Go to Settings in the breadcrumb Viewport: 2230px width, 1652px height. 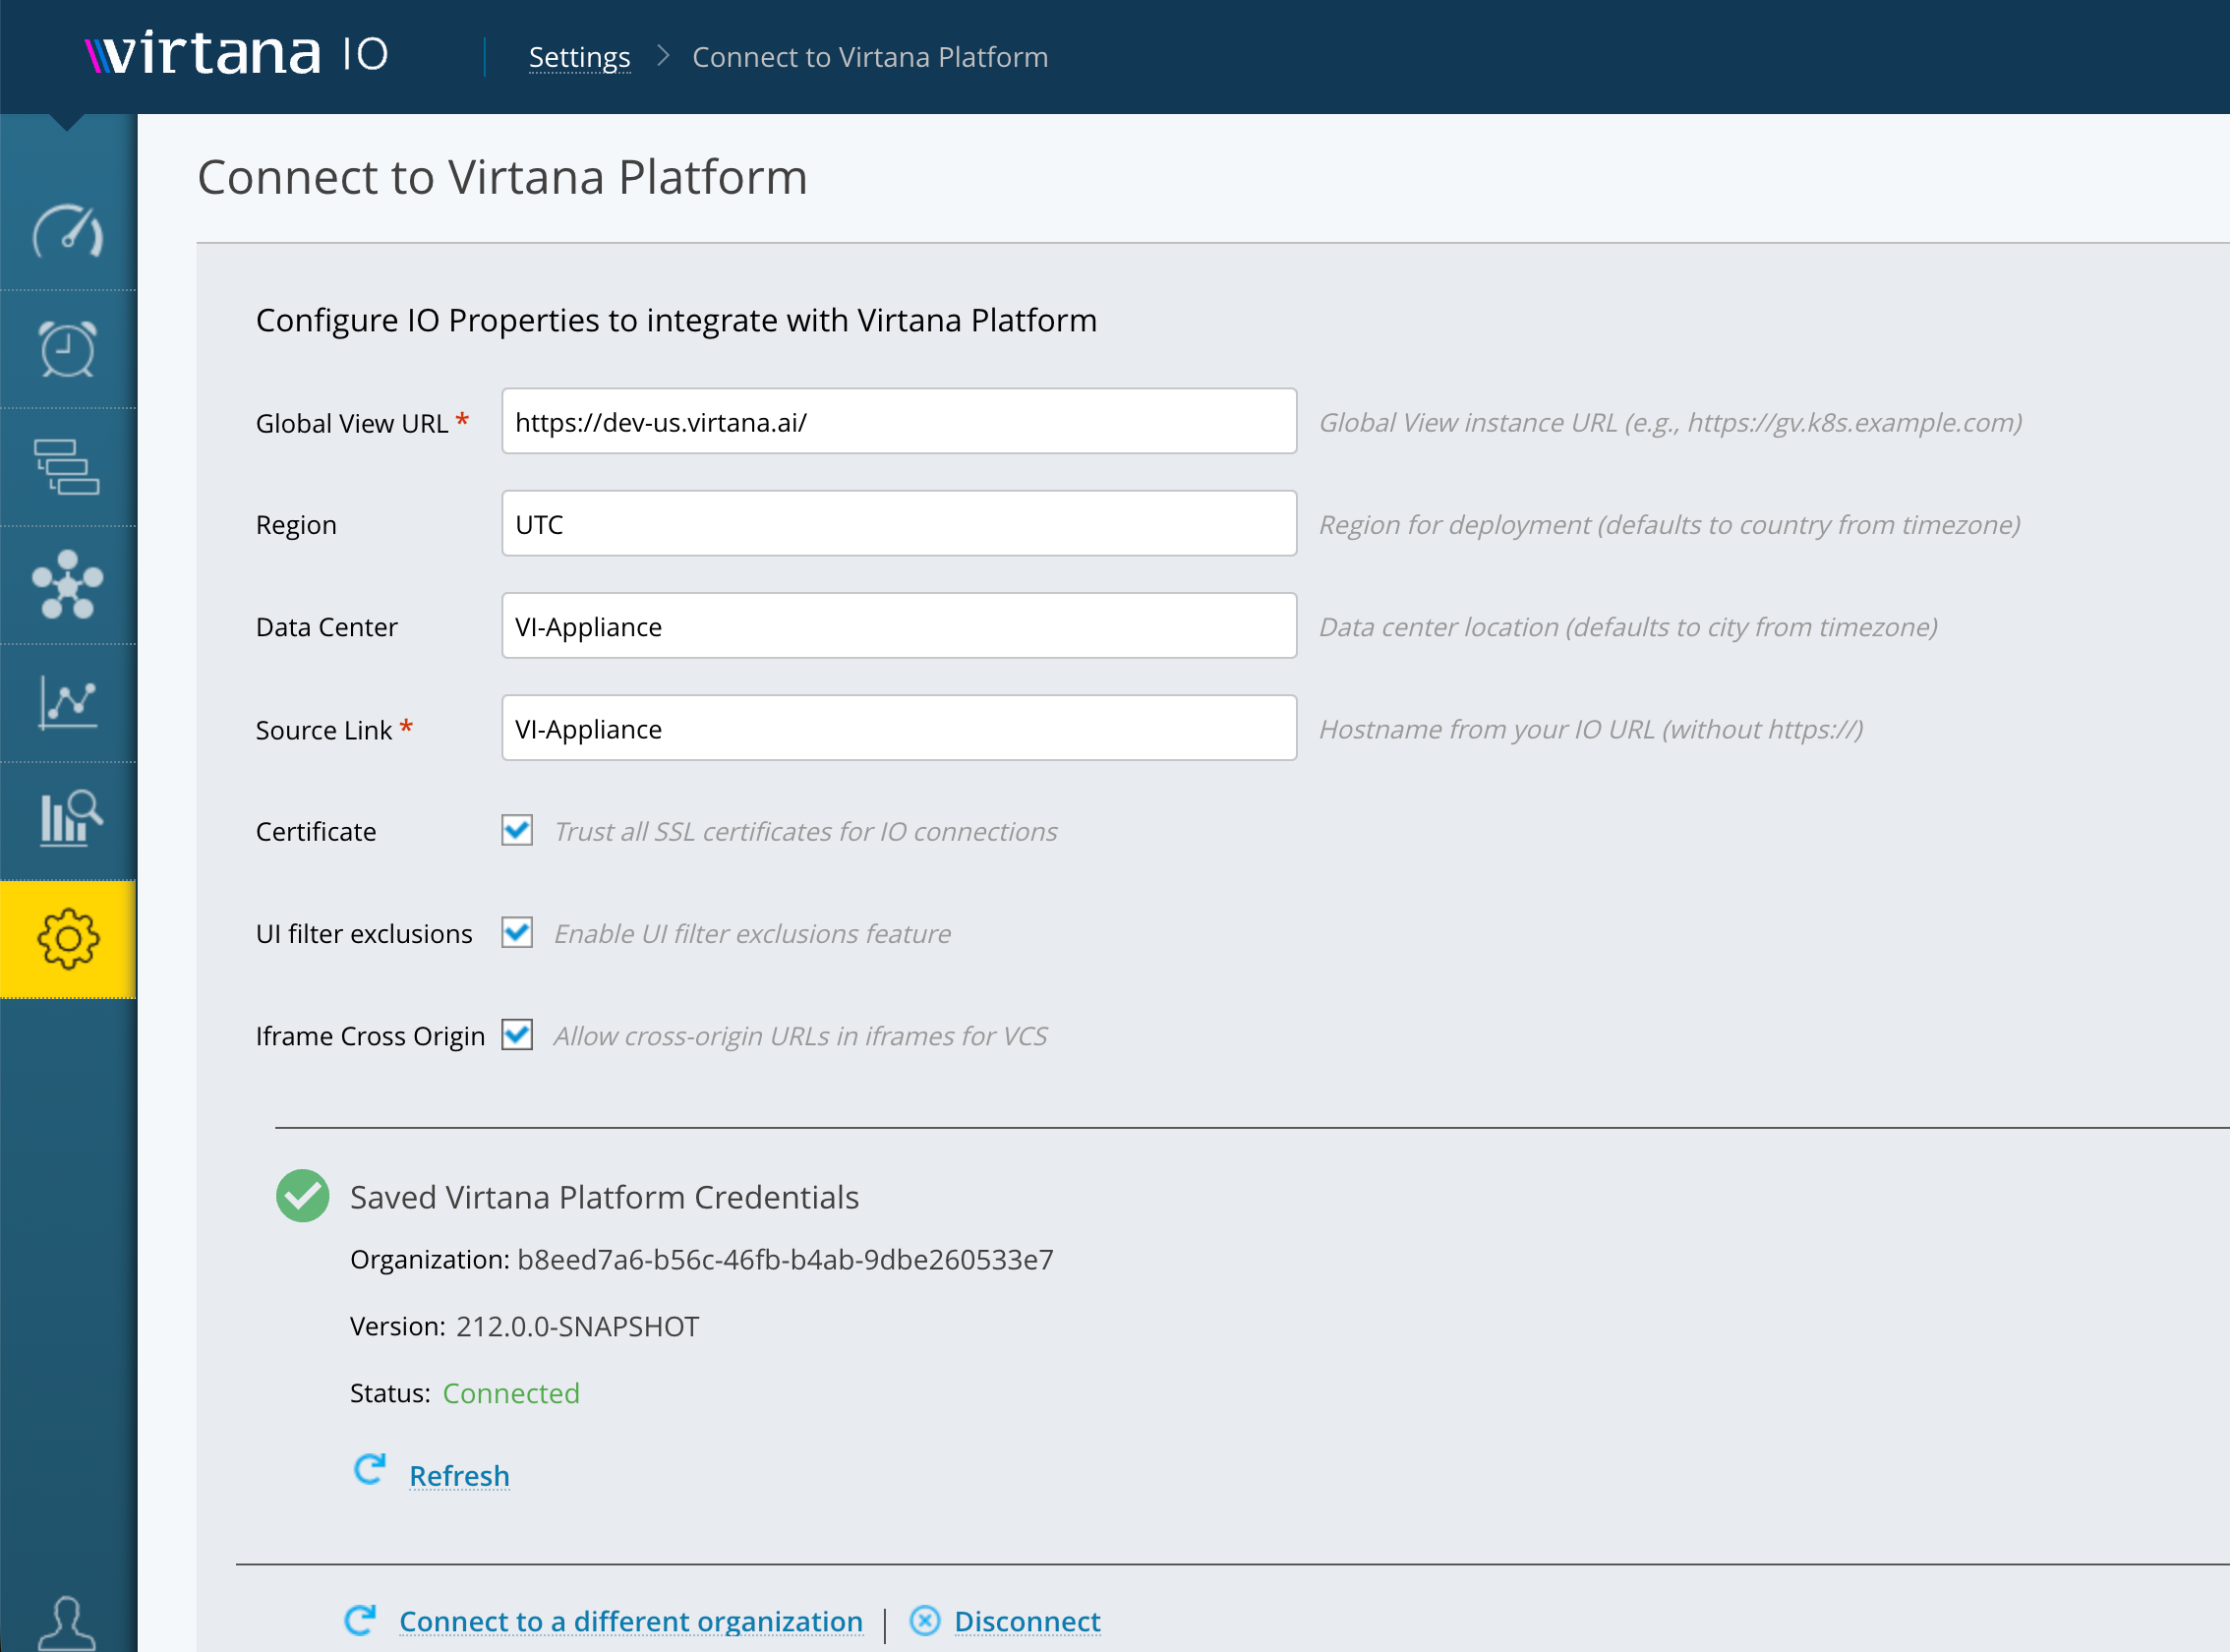(x=580, y=57)
